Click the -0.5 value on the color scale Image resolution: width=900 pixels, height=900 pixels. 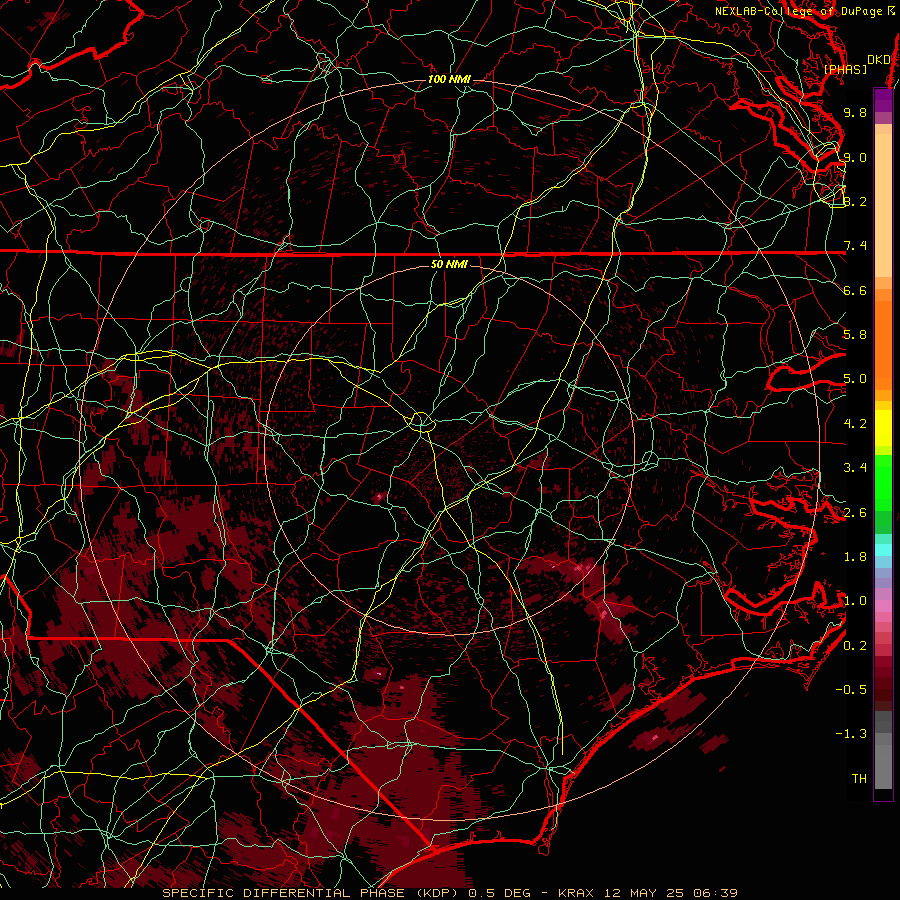851,690
